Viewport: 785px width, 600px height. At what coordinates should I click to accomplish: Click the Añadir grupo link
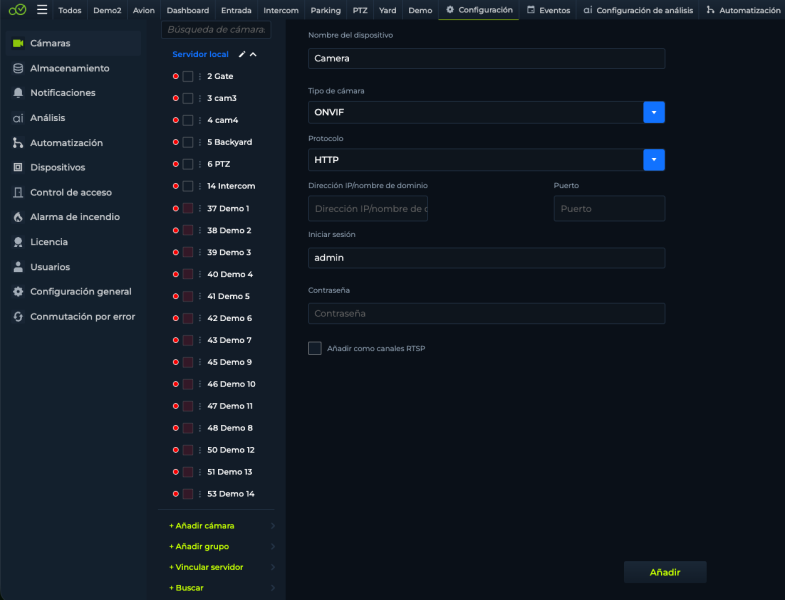(x=199, y=546)
